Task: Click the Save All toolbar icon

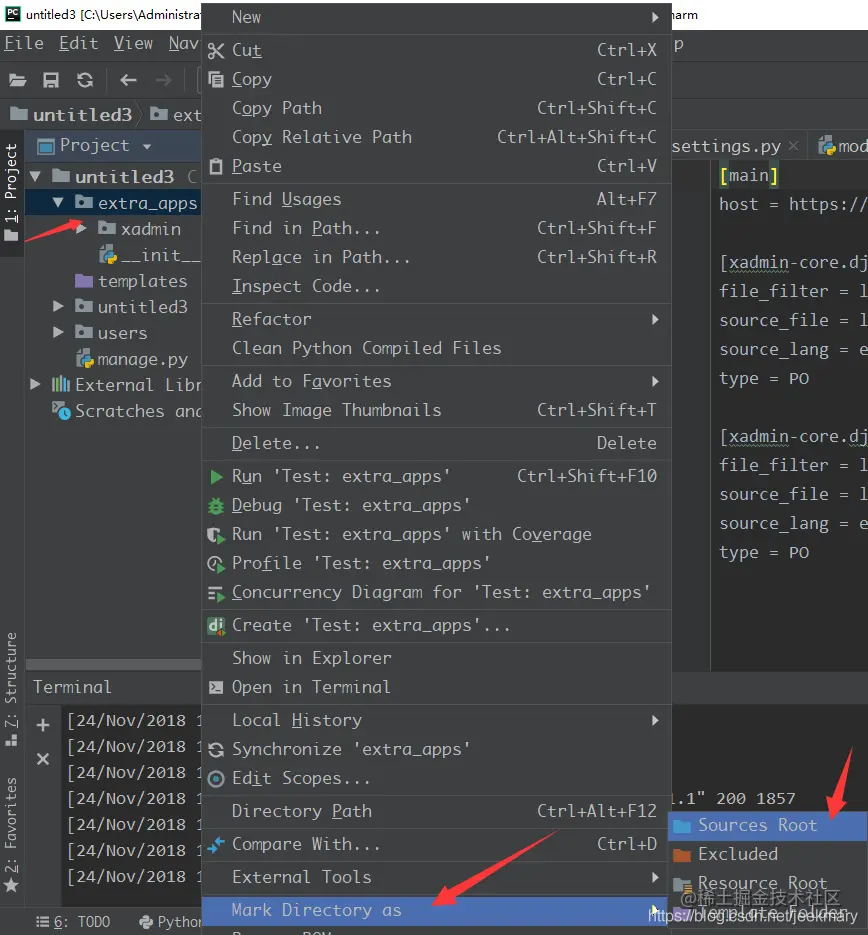Action: pyautogui.click(x=51, y=80)
